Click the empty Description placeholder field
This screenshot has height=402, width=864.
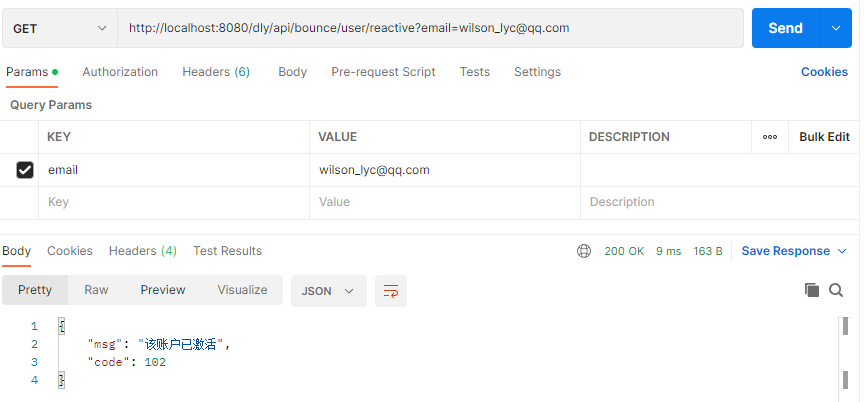tap(719, 202)
